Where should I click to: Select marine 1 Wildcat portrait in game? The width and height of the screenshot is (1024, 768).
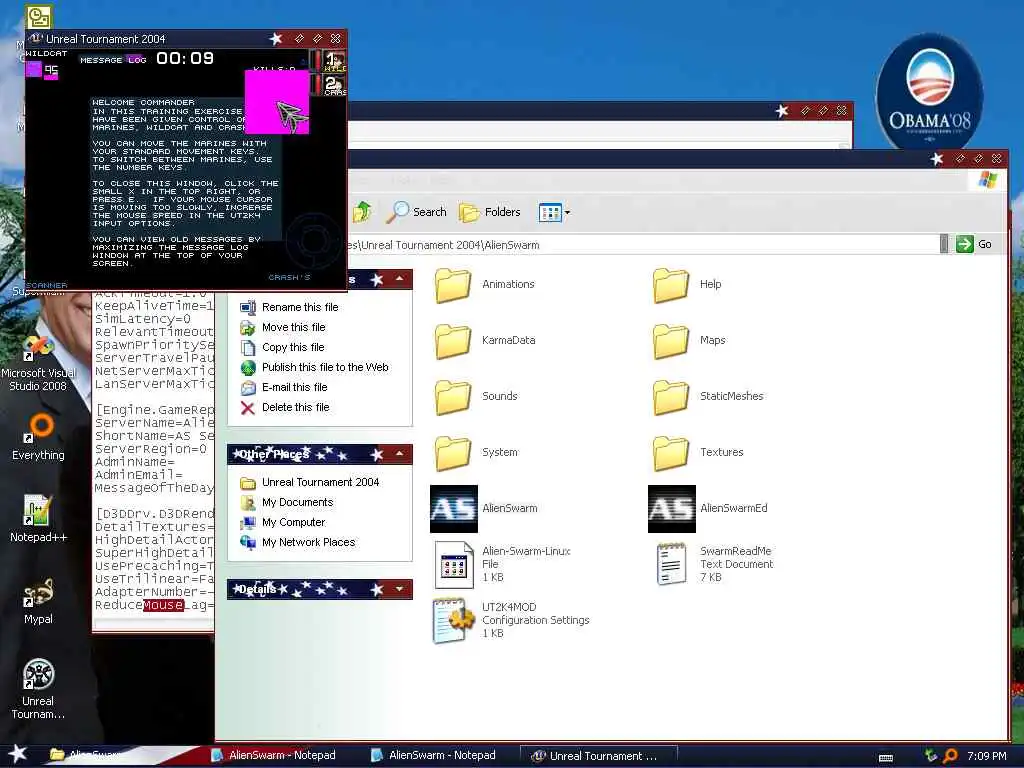334,61
